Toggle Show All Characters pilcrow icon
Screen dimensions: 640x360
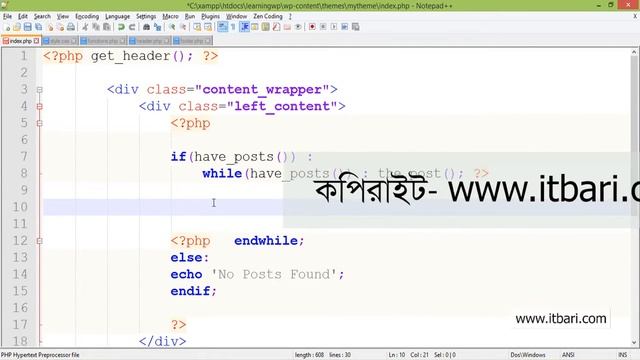(x=233, y=27)
